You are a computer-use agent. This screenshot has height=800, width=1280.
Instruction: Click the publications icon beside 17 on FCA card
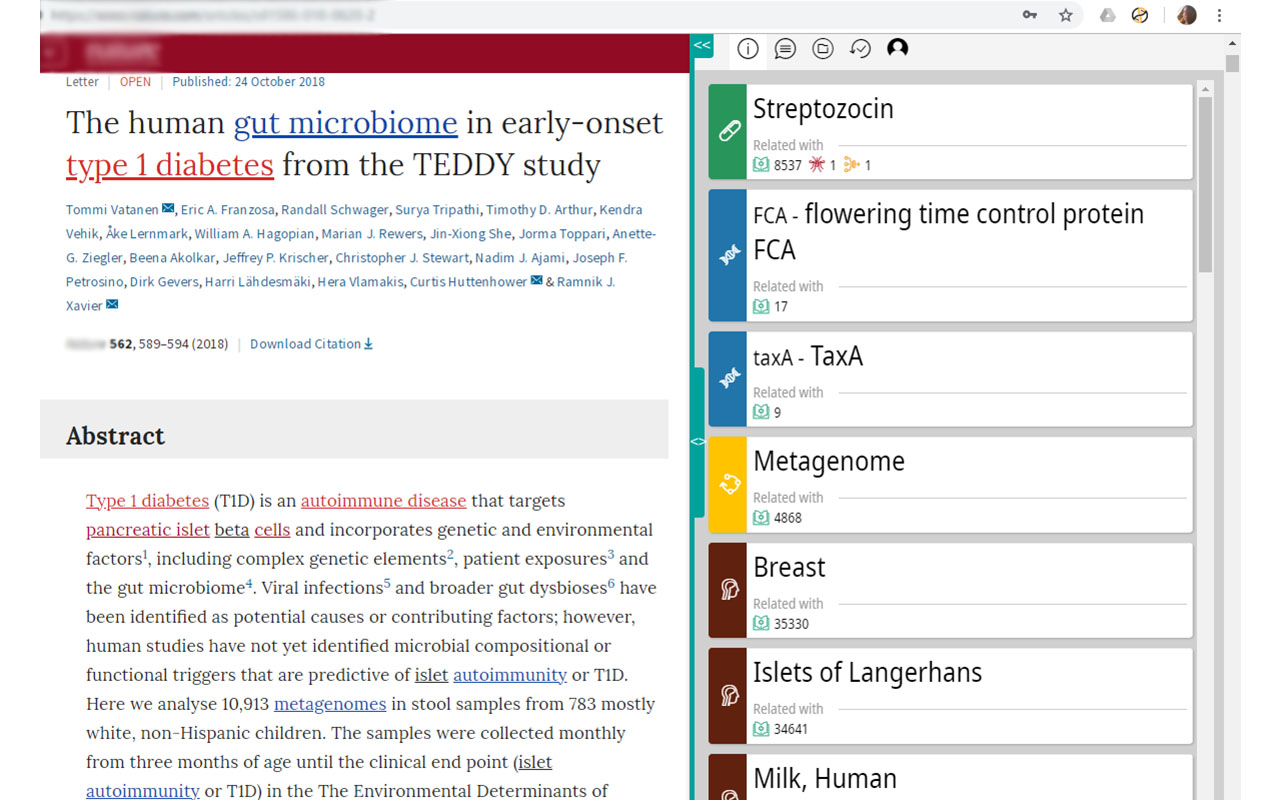tap(761, 307)
